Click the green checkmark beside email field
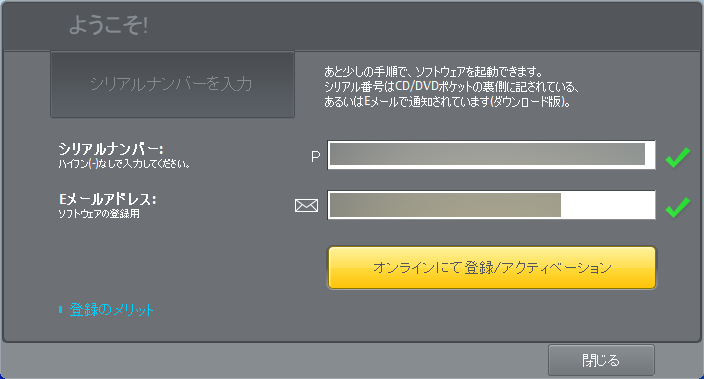 678,207
